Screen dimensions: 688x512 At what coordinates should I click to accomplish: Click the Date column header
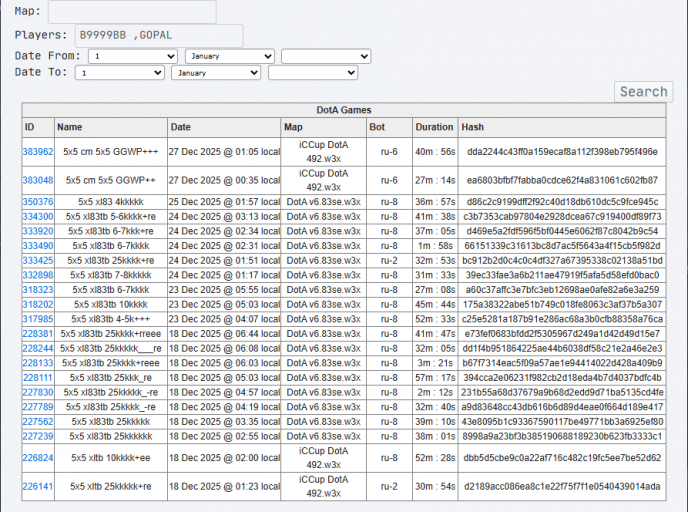pyautogui.click(x=224, y=127)
